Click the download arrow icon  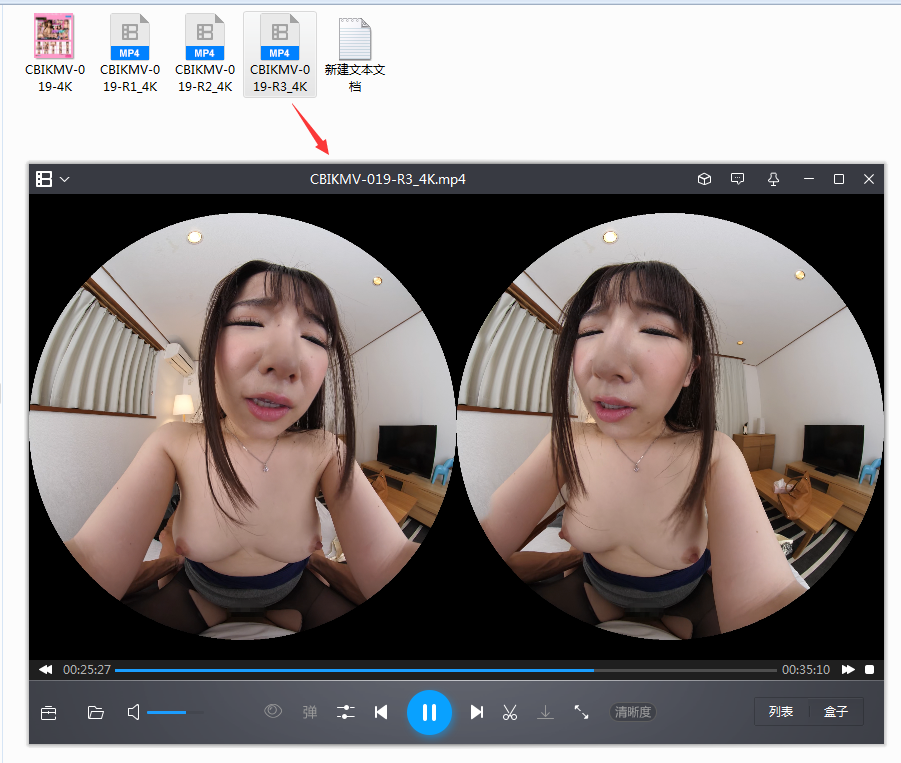(545, 712)
